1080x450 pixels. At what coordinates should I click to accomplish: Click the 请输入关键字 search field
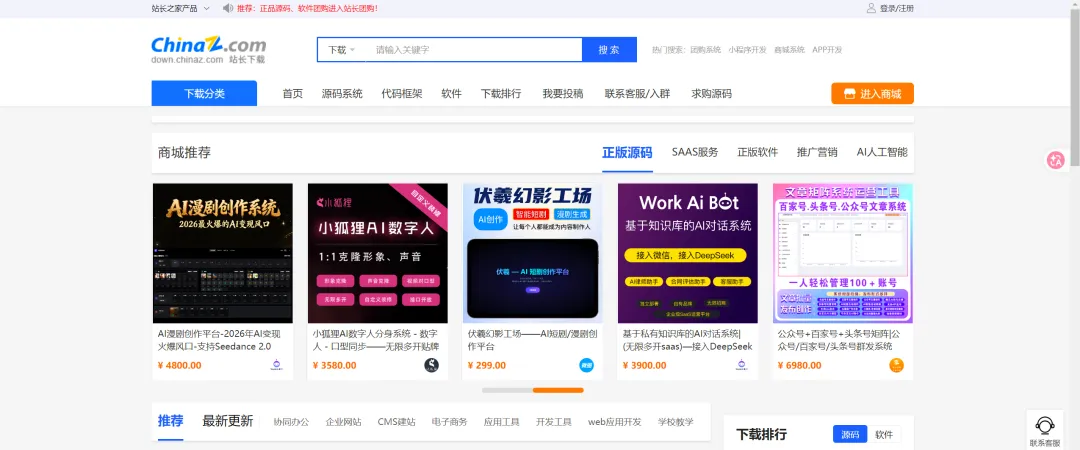click(x=474, y=50)
